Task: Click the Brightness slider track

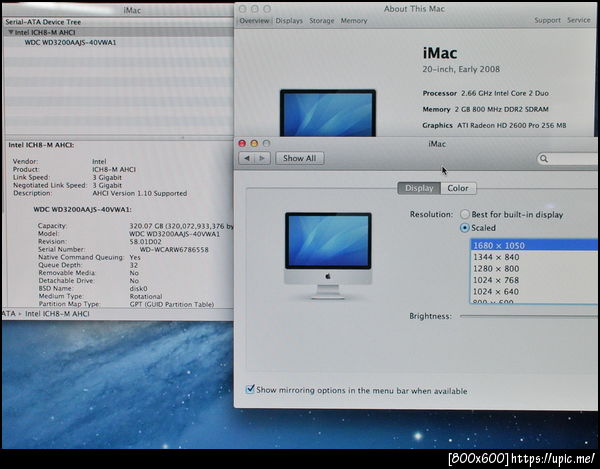Action: click(x=529, y=316)
